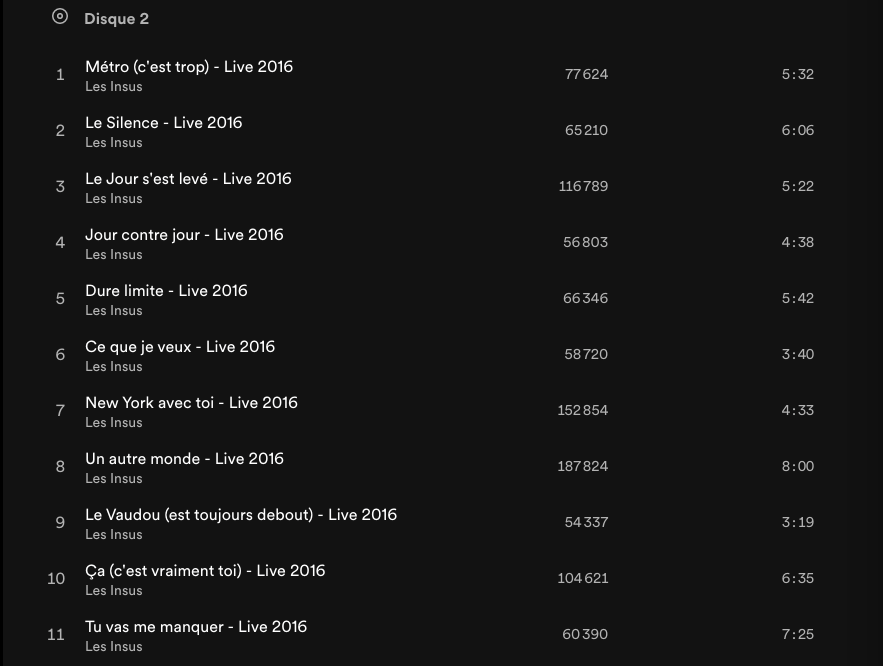Click Tu vas me manquer - Live 2016

pos(196,627)
